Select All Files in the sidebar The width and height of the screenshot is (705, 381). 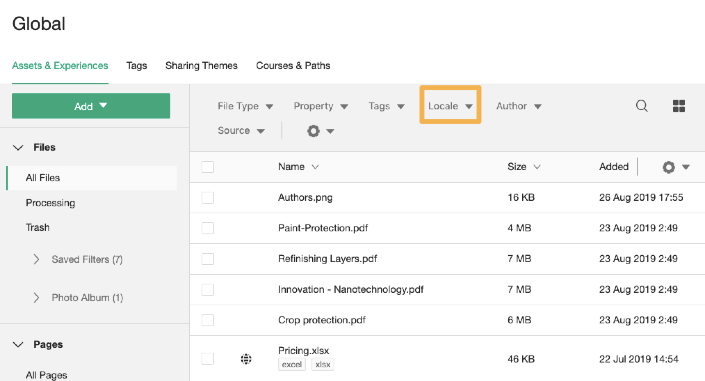point(92,178)
